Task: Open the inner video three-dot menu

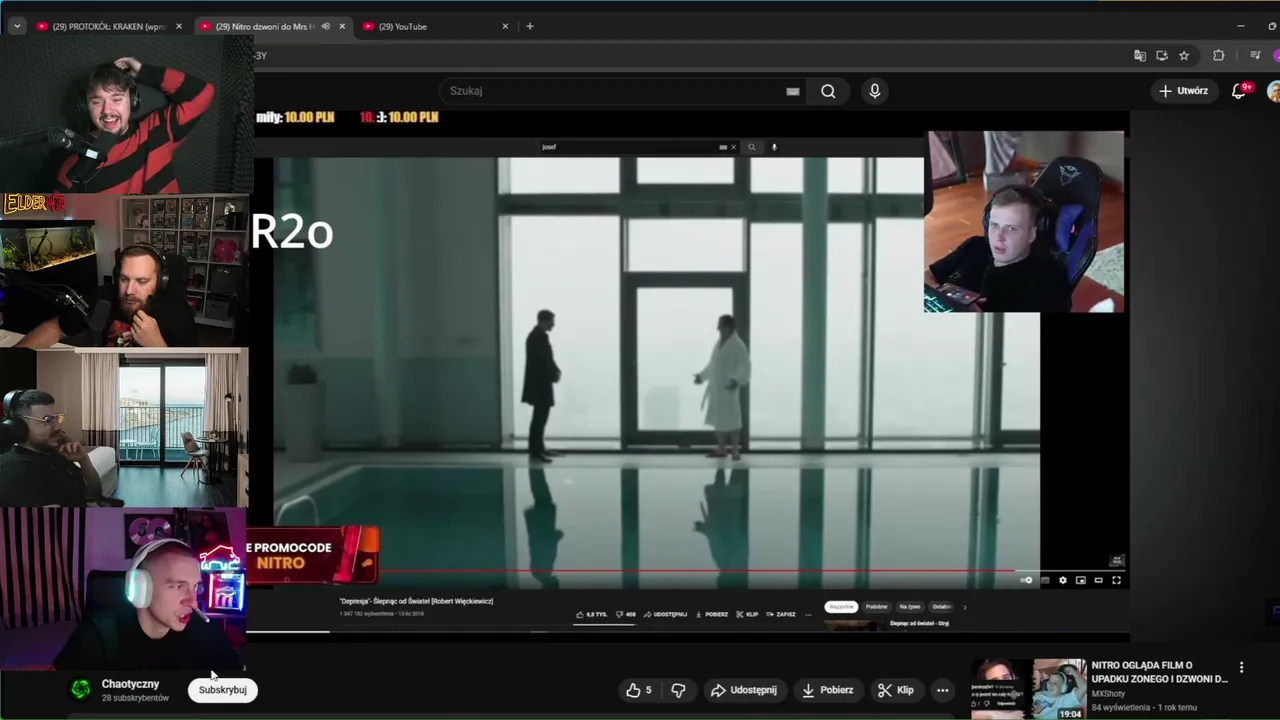Action: pyautogui.click(x=808, y=614)
